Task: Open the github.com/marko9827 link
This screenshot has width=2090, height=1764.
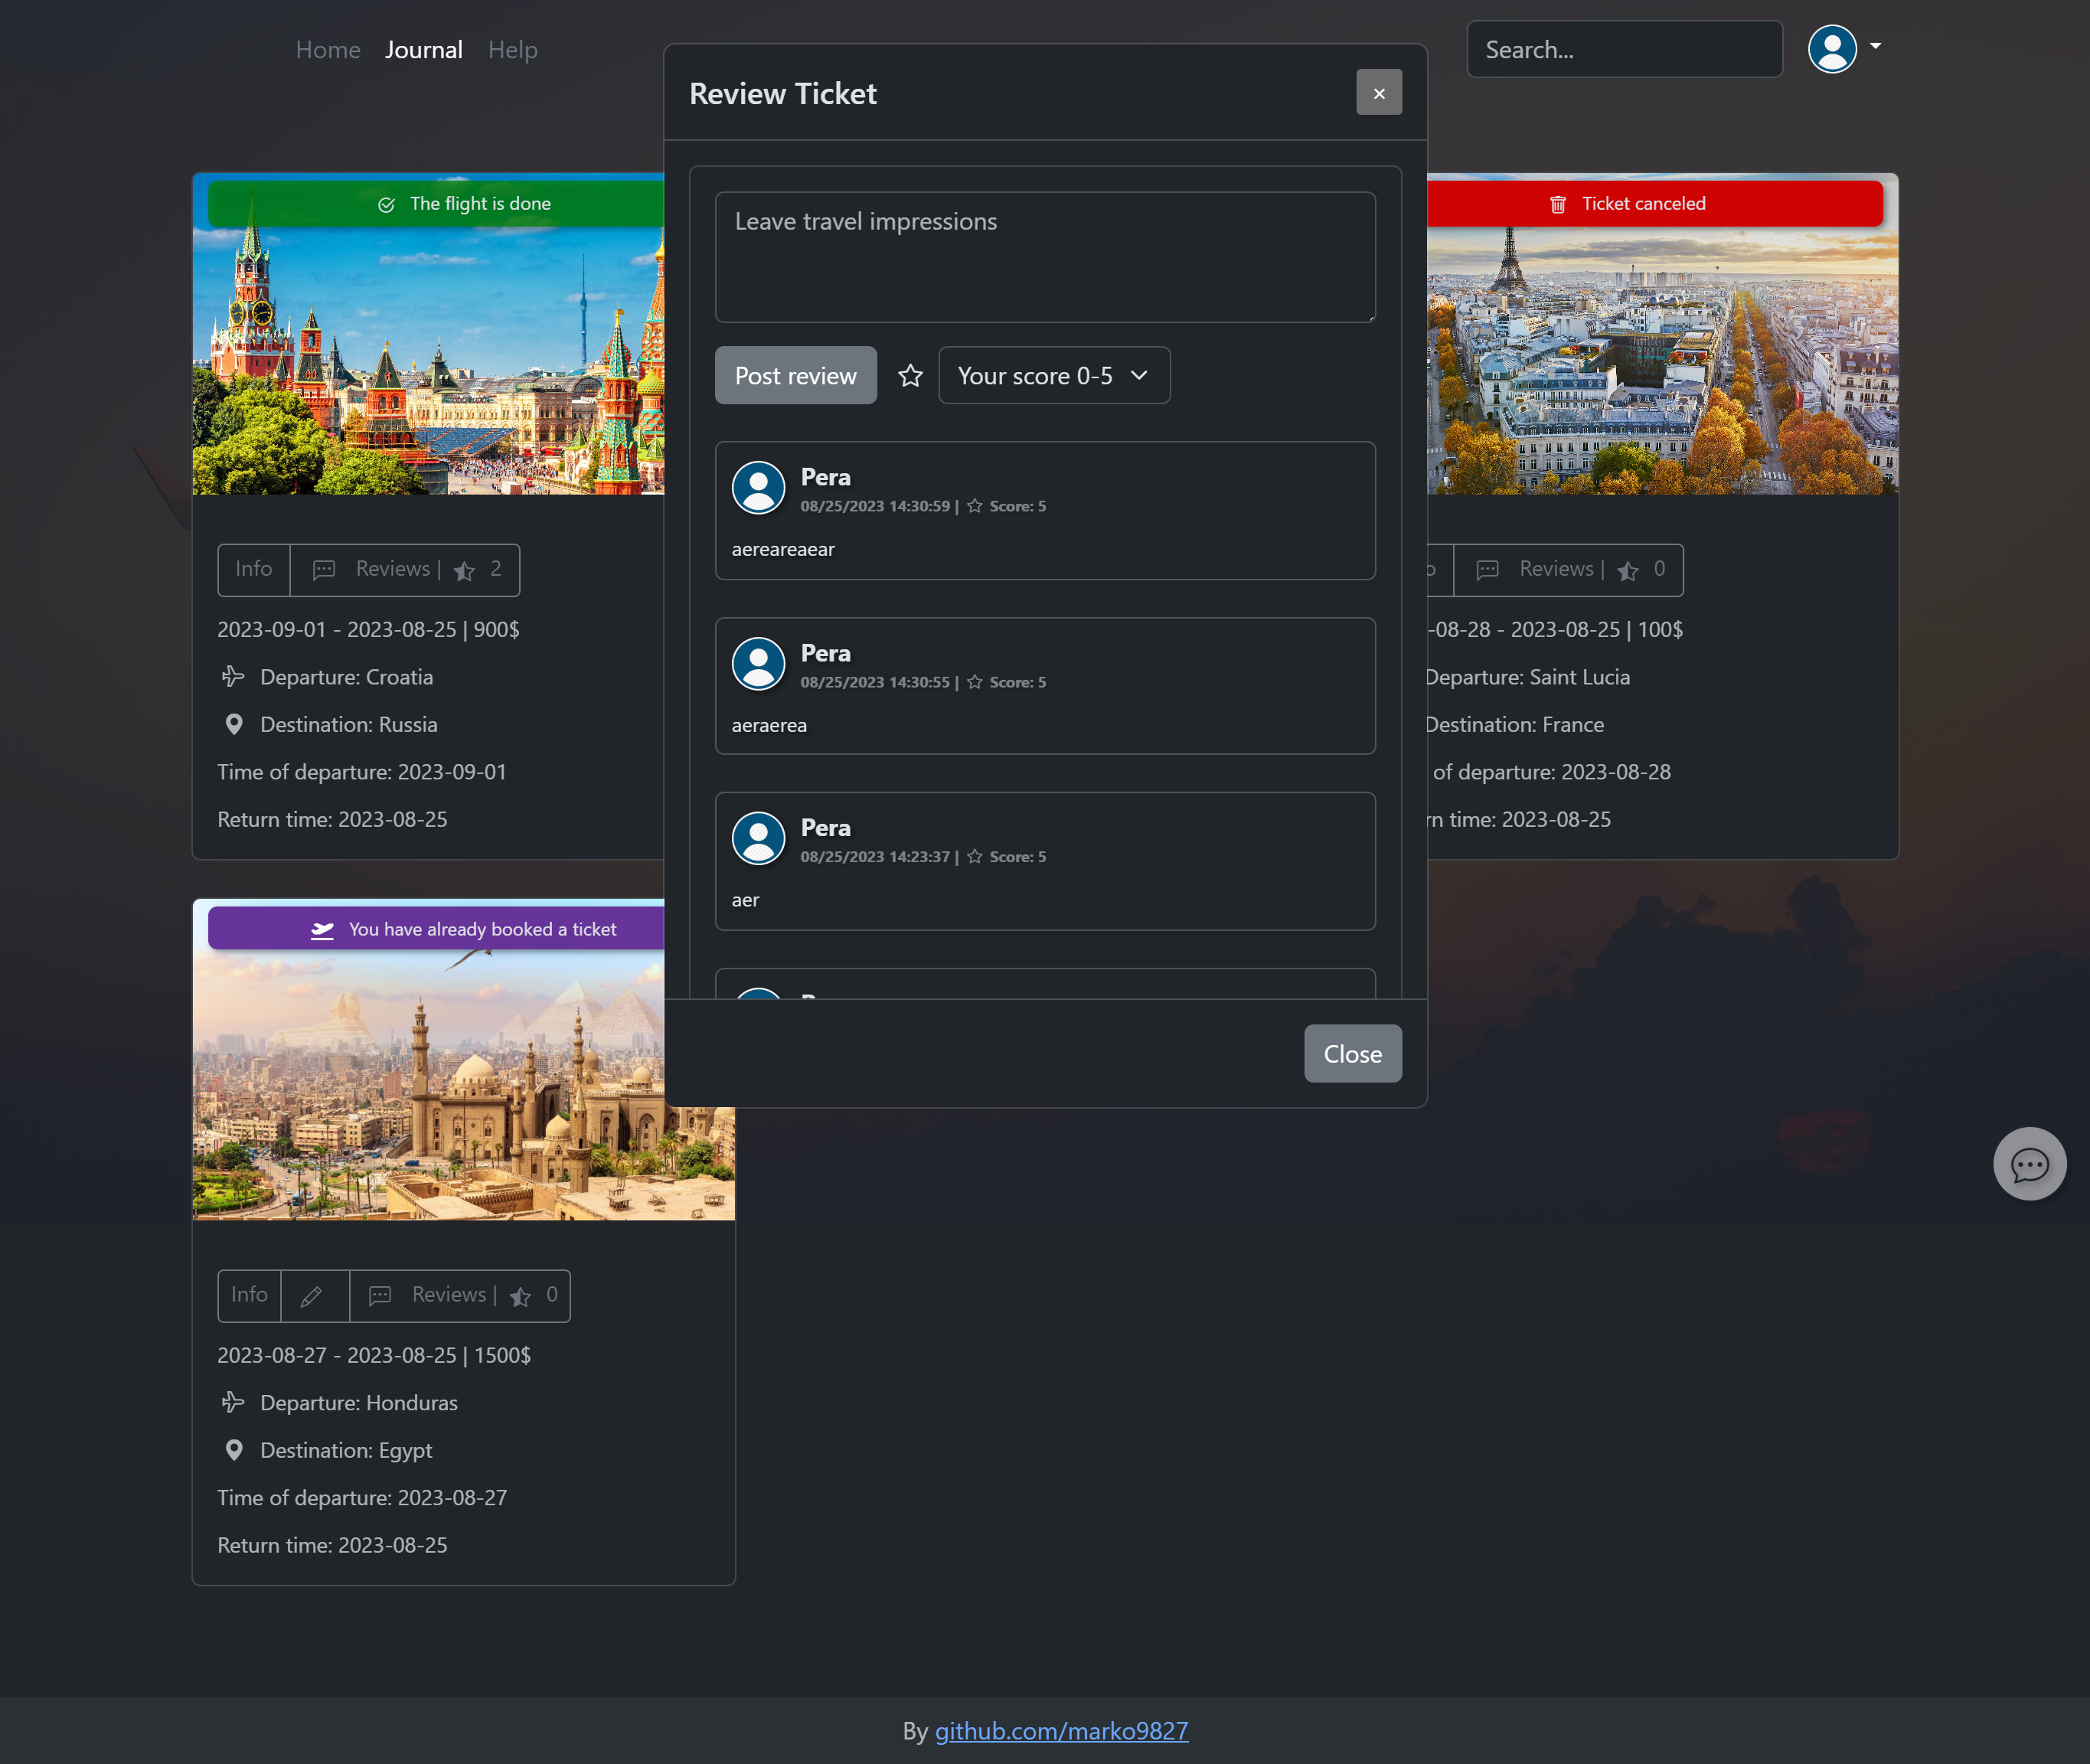Action: (x=1061, y=1730)
